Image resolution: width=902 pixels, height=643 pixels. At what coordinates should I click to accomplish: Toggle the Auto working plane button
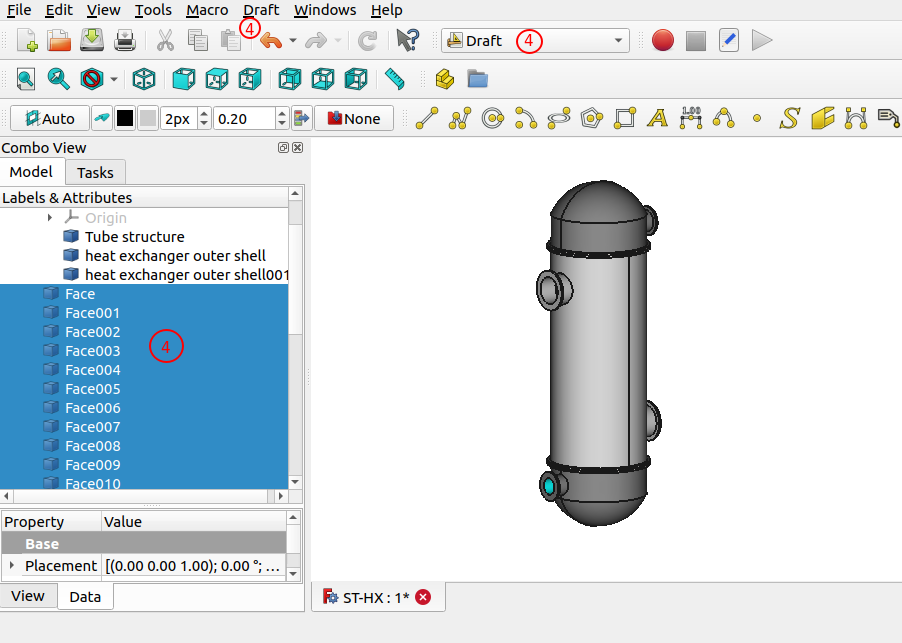(x=48, y=117)
